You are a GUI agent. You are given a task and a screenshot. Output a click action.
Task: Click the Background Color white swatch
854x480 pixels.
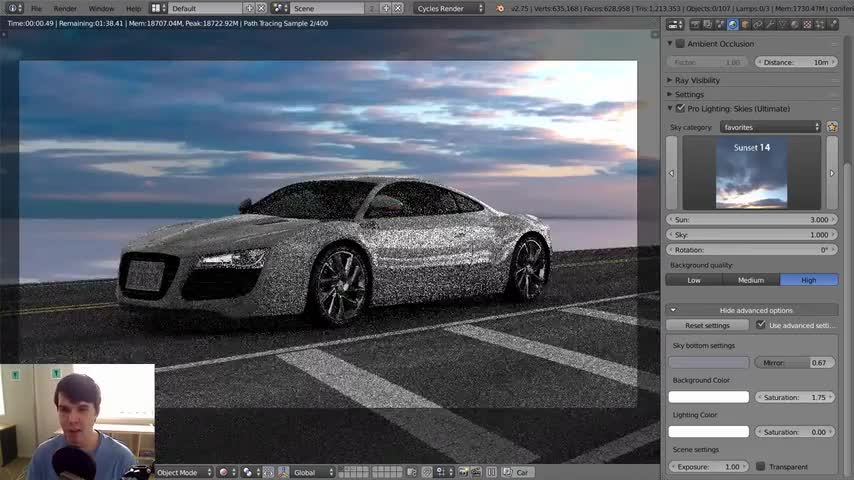(x=709, y=397)
